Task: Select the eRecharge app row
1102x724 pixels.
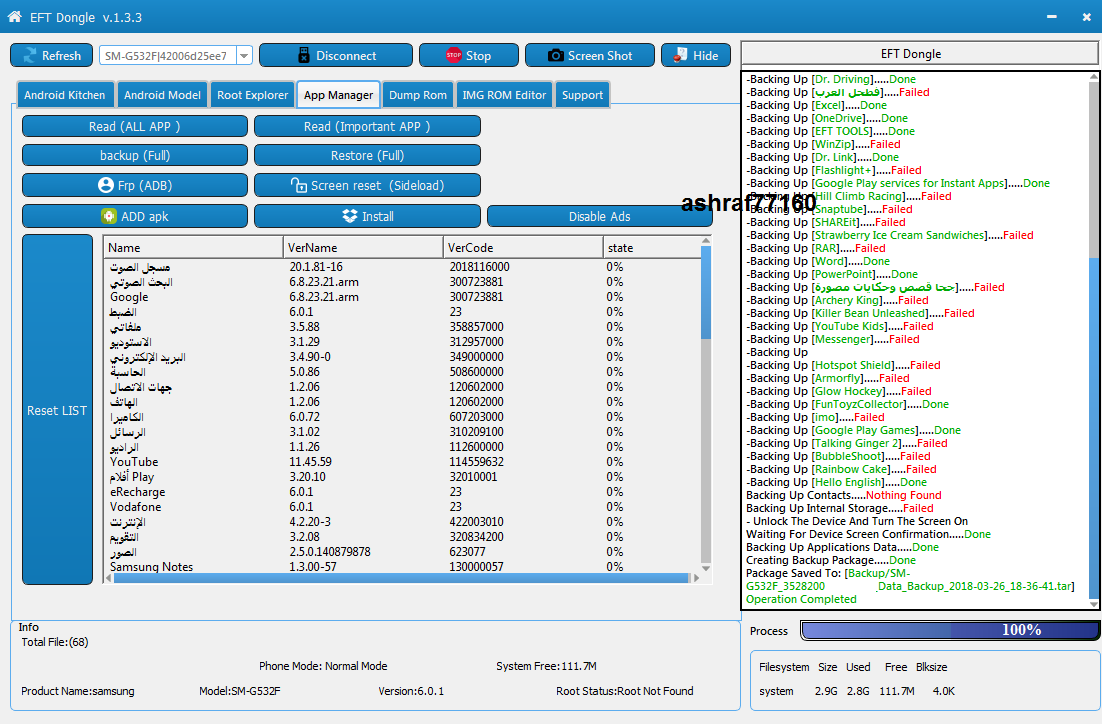Action: (x=402, y=492)
